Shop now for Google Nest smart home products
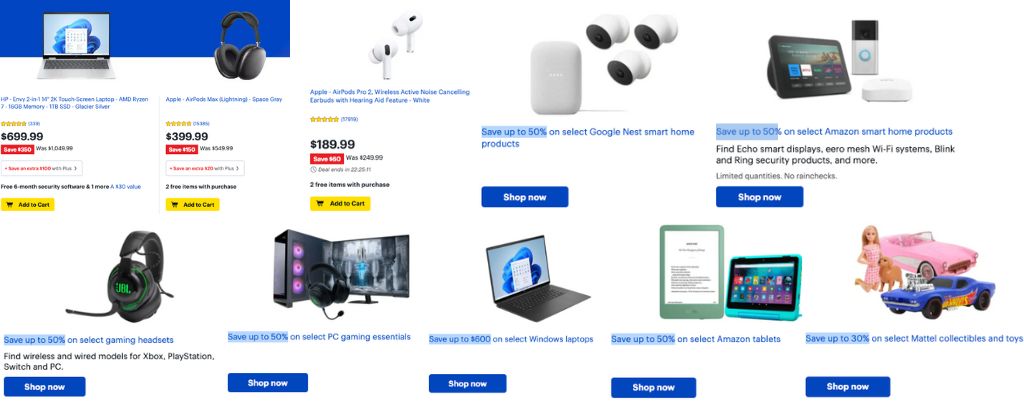 tap(524, 197)
